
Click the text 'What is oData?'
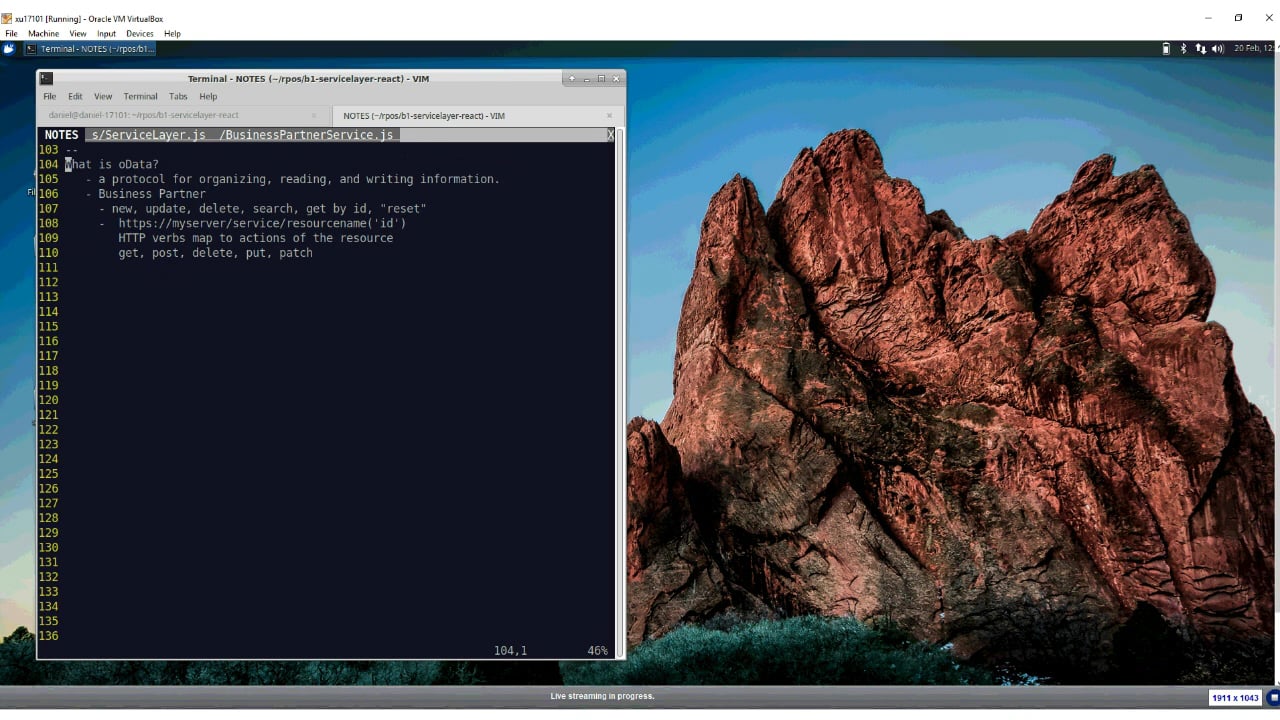click(x=112, y=164)
